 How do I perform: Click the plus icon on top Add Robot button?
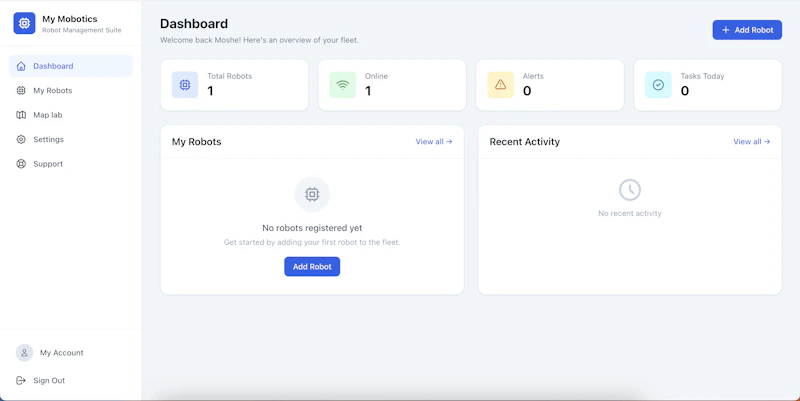pos(726,30)
